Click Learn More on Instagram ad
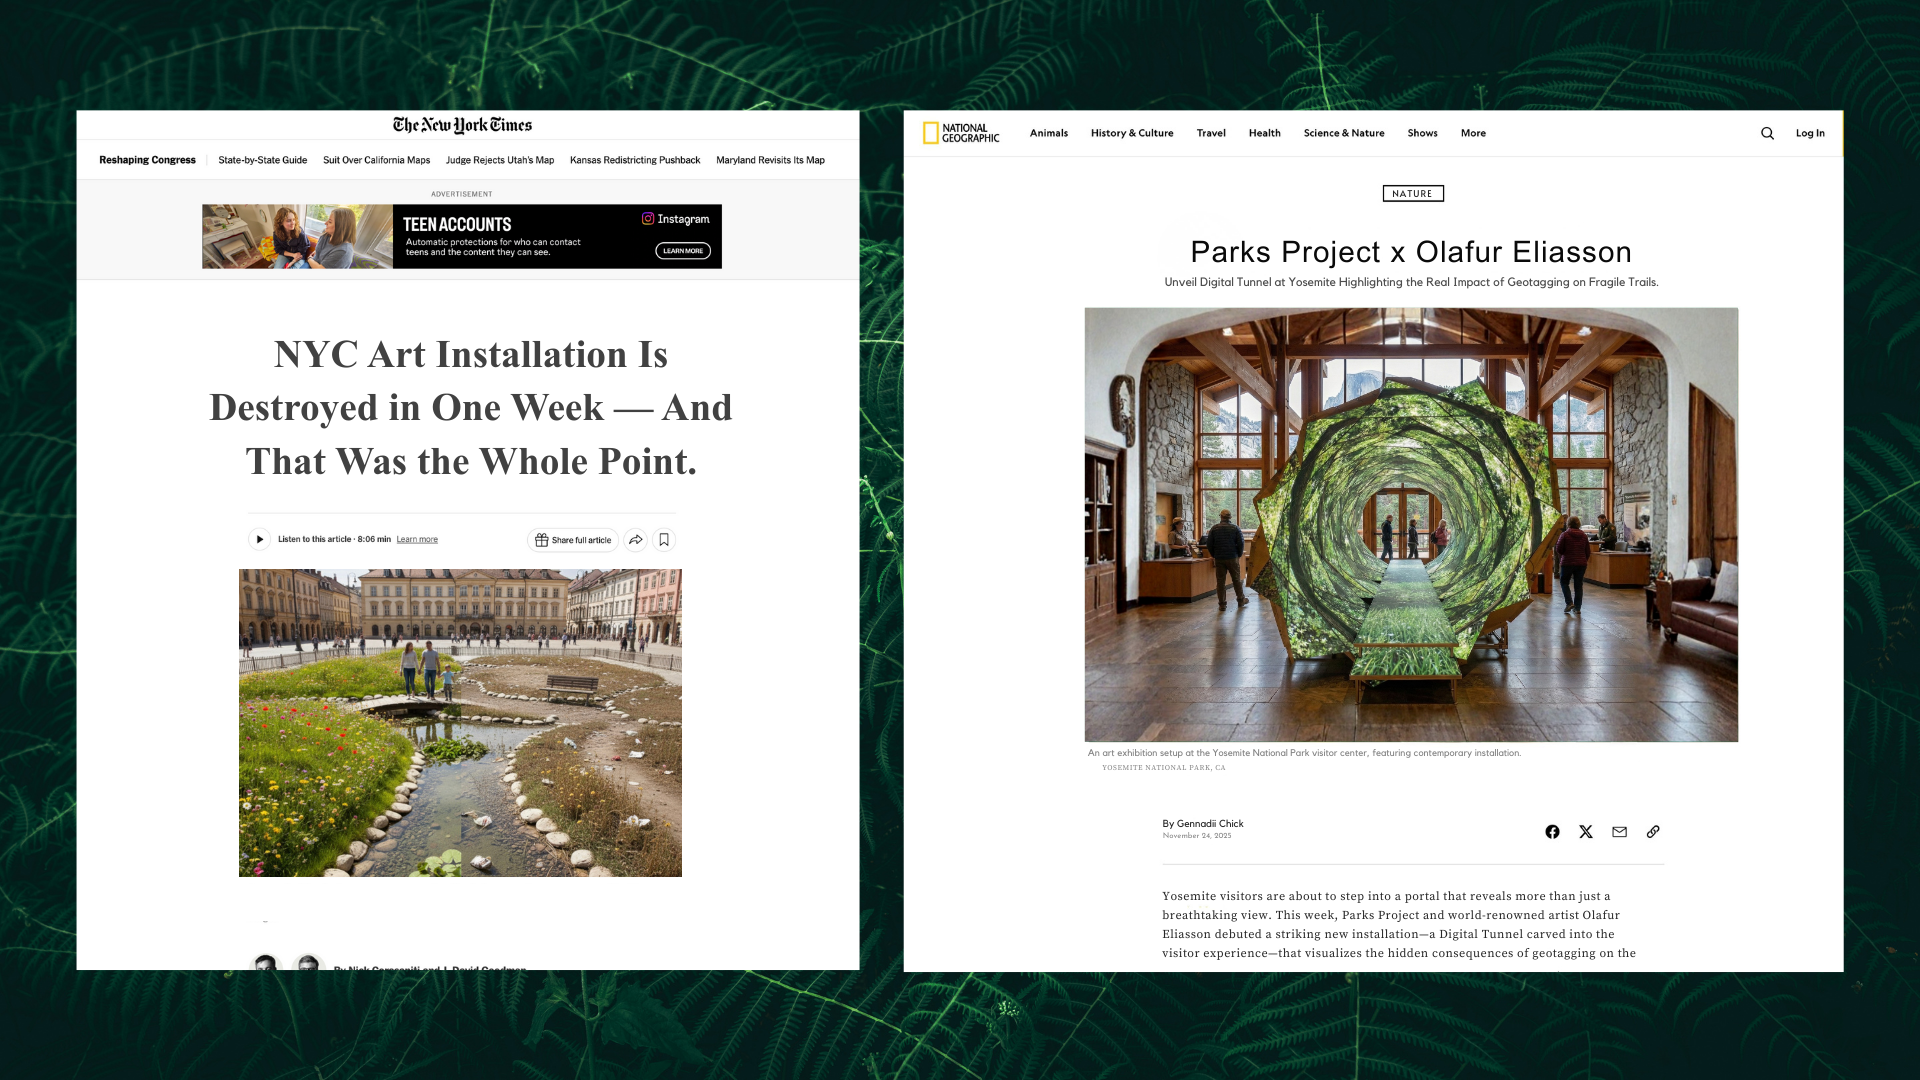 683,251
